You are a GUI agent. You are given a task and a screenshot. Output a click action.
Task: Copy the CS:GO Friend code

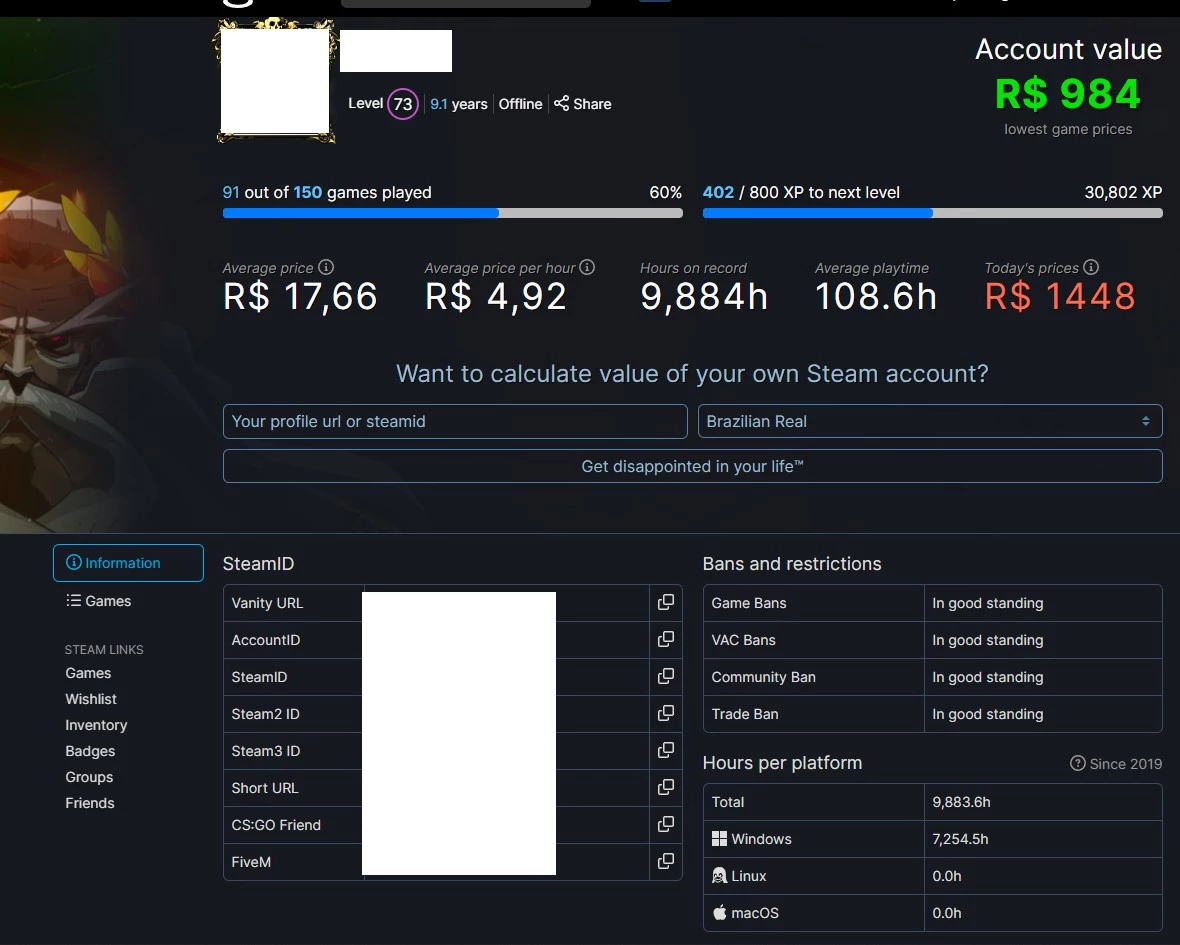665,825
